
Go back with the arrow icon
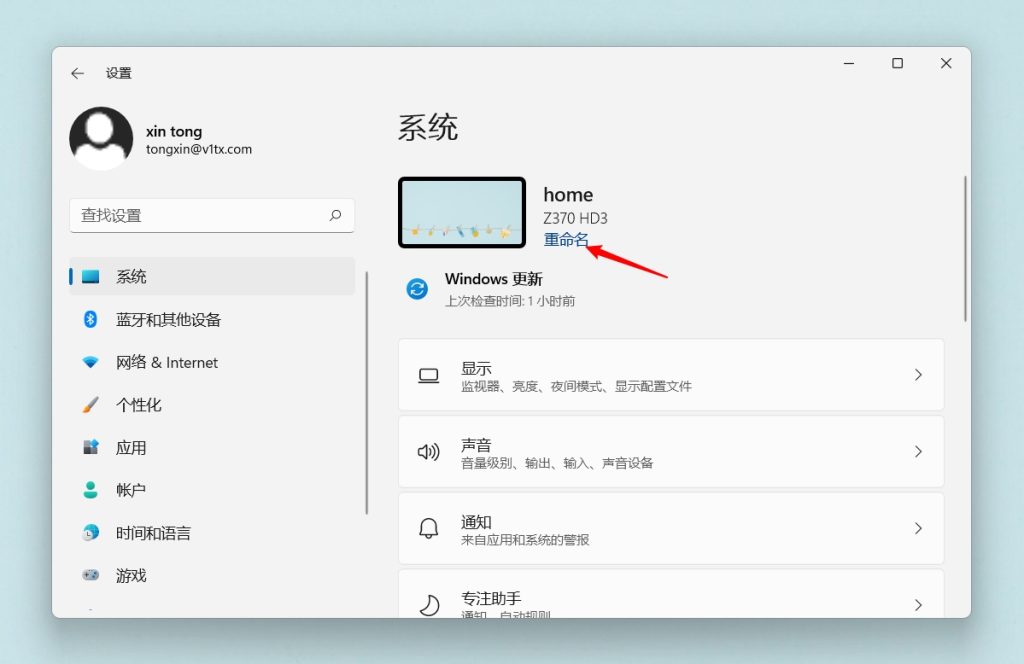click(78, 73)
